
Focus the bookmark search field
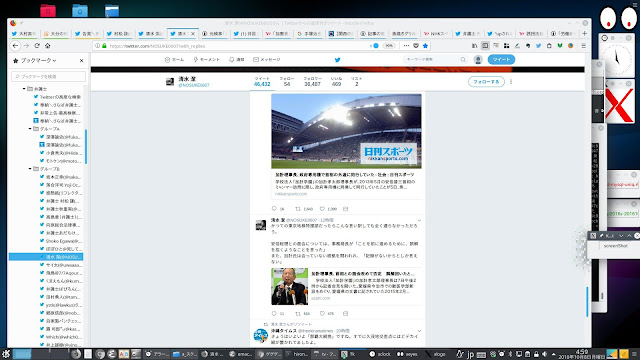point(49,76)
